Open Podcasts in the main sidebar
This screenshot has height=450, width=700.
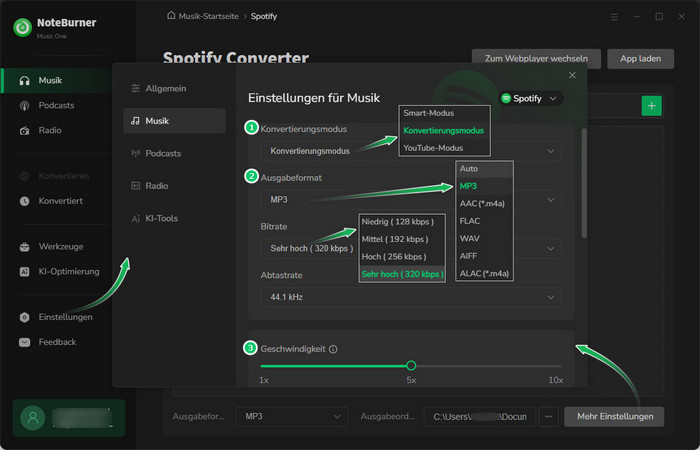pyautogui.click(x=56, y=105)
